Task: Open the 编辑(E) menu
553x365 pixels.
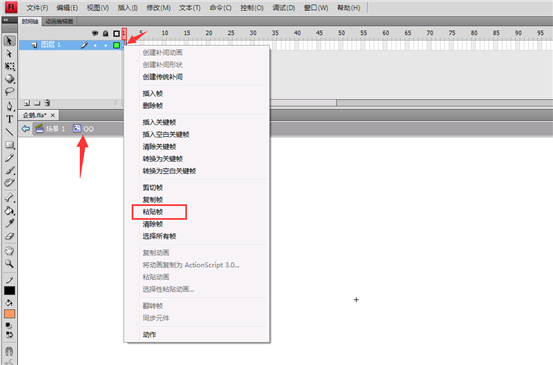Action: coord(67,7)
